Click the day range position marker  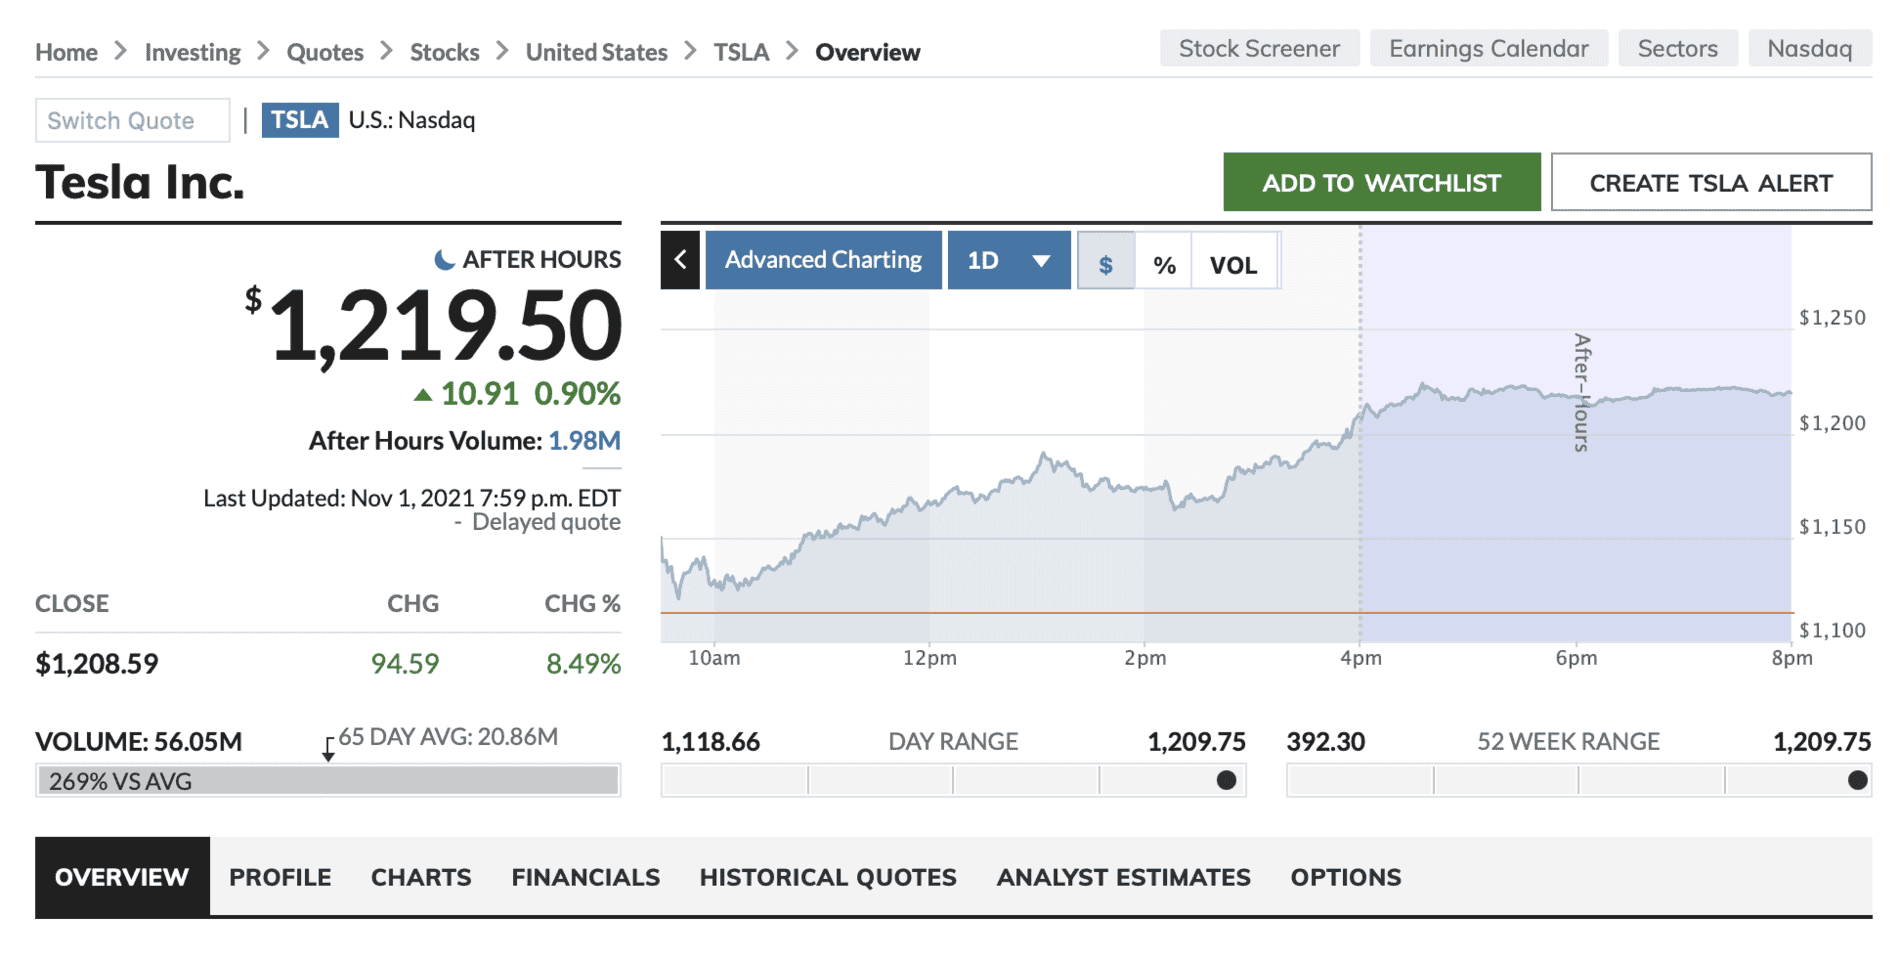coord(1225,780)
